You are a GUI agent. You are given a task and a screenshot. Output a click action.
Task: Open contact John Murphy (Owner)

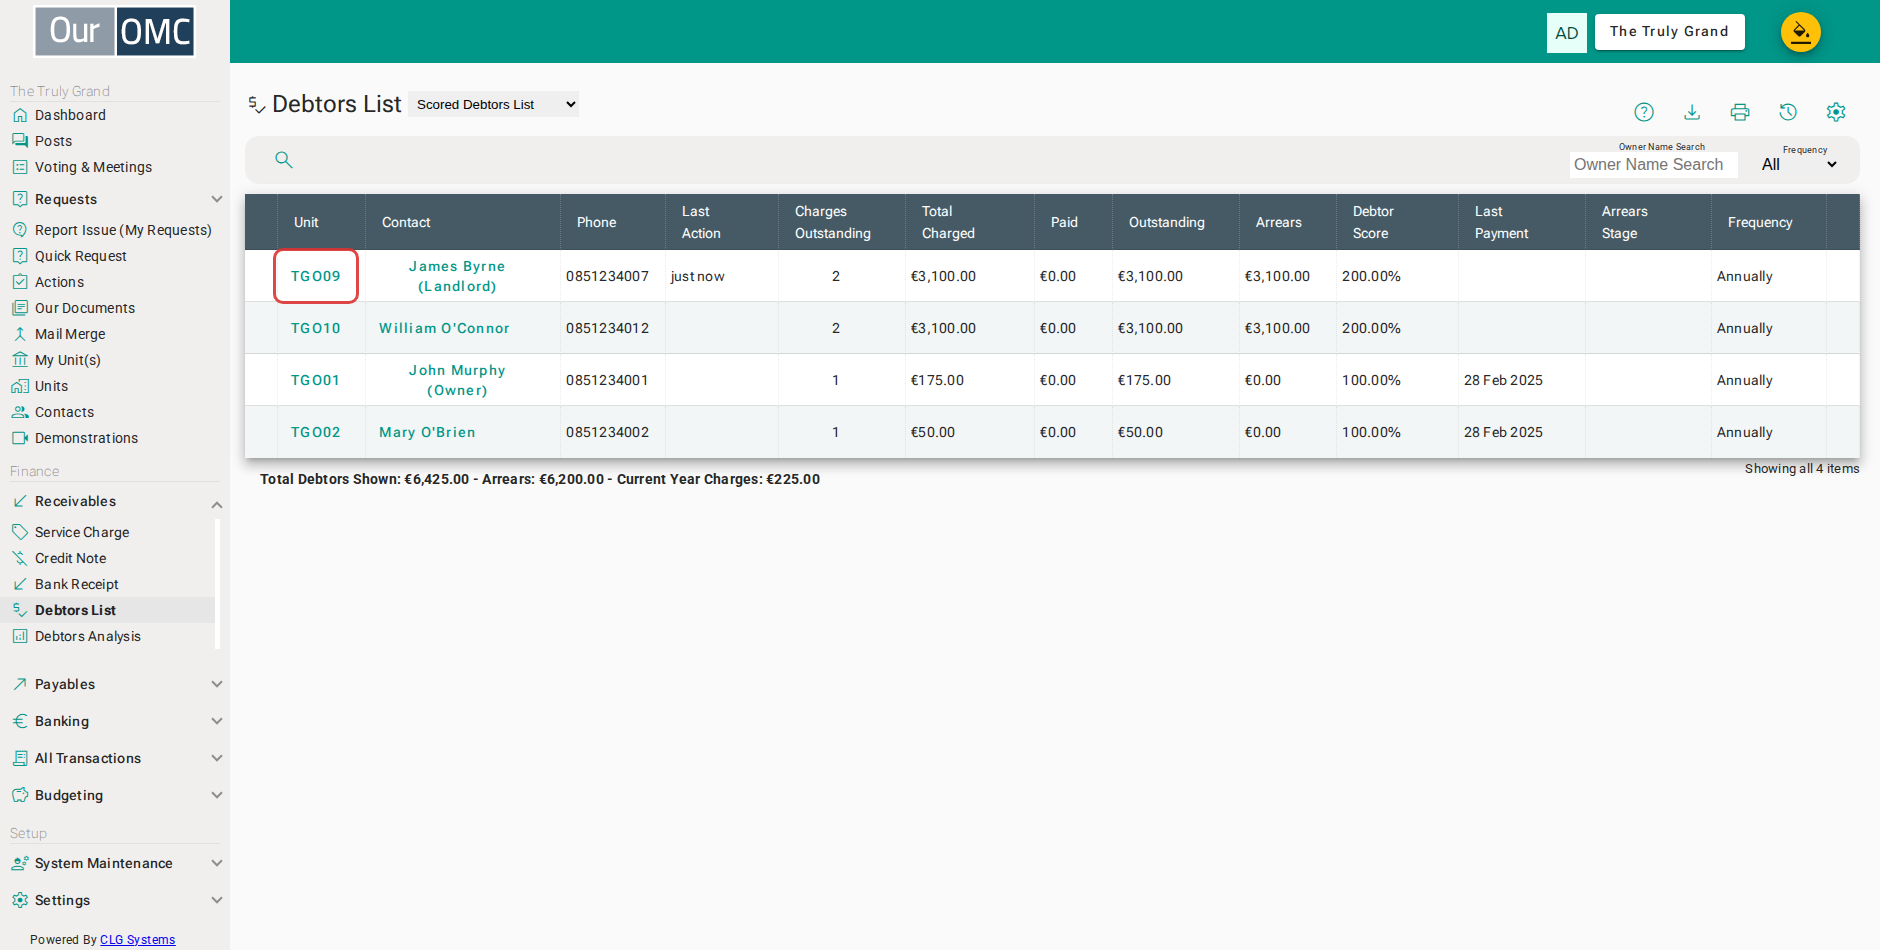point(457,380)
